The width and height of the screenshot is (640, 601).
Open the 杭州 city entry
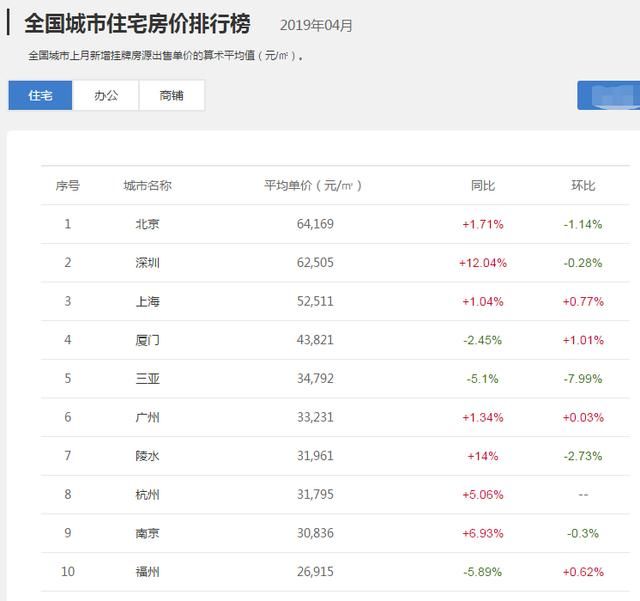[x=147, y=494]
